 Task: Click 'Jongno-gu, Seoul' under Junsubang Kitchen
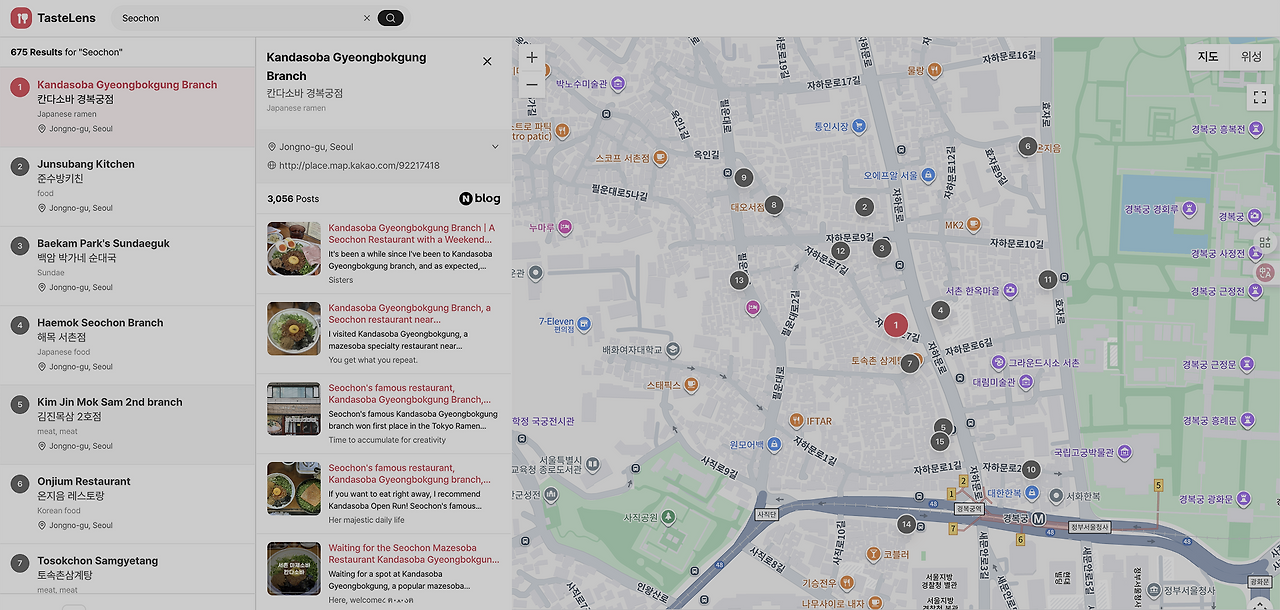click(81, 208)
